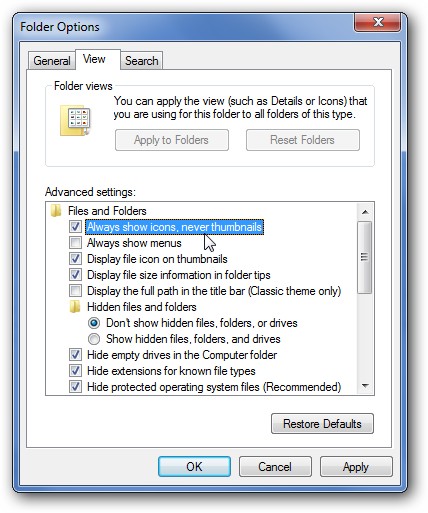Click the Always show menus label text
This screenshot has height=513, width=428.
pos(134,243)
